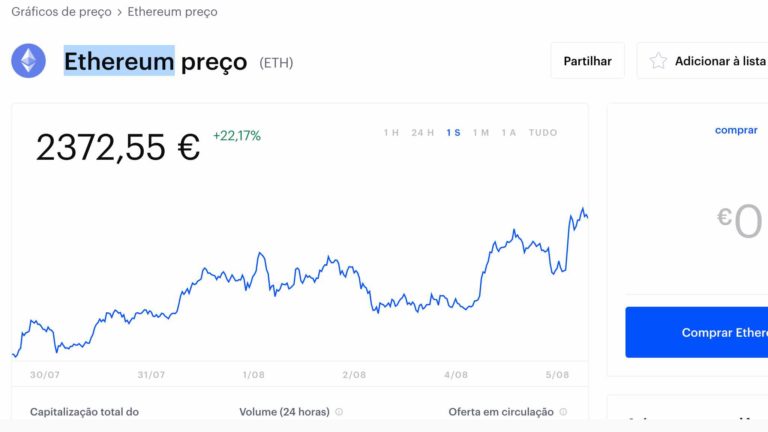Viewport: 768px width, 432px height.
Task: Click the +22,17% change indicator
Action: point(236,136)
